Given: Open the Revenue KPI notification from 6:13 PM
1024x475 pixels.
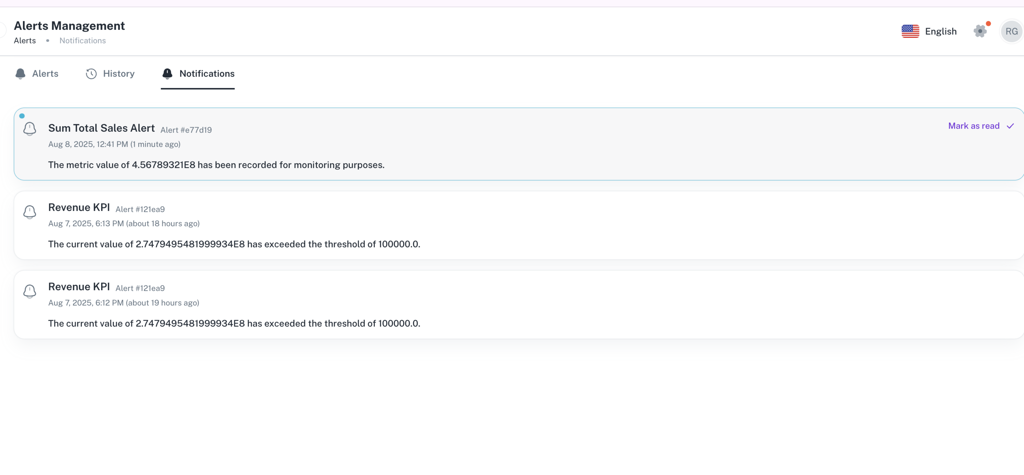Looking at the screenshot, I should pos(79,208).
